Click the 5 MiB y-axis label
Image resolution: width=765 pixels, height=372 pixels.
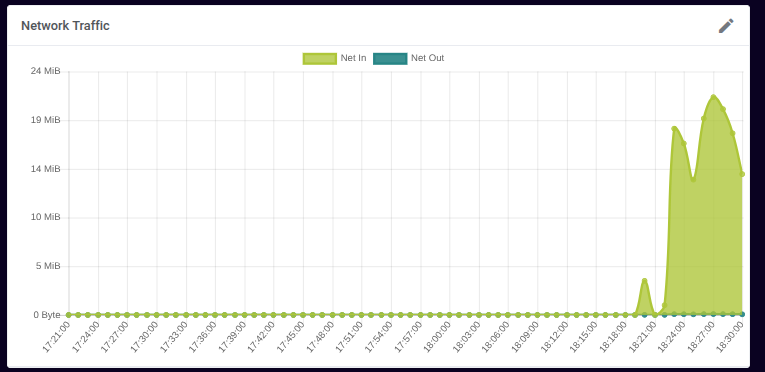point(48,266)
